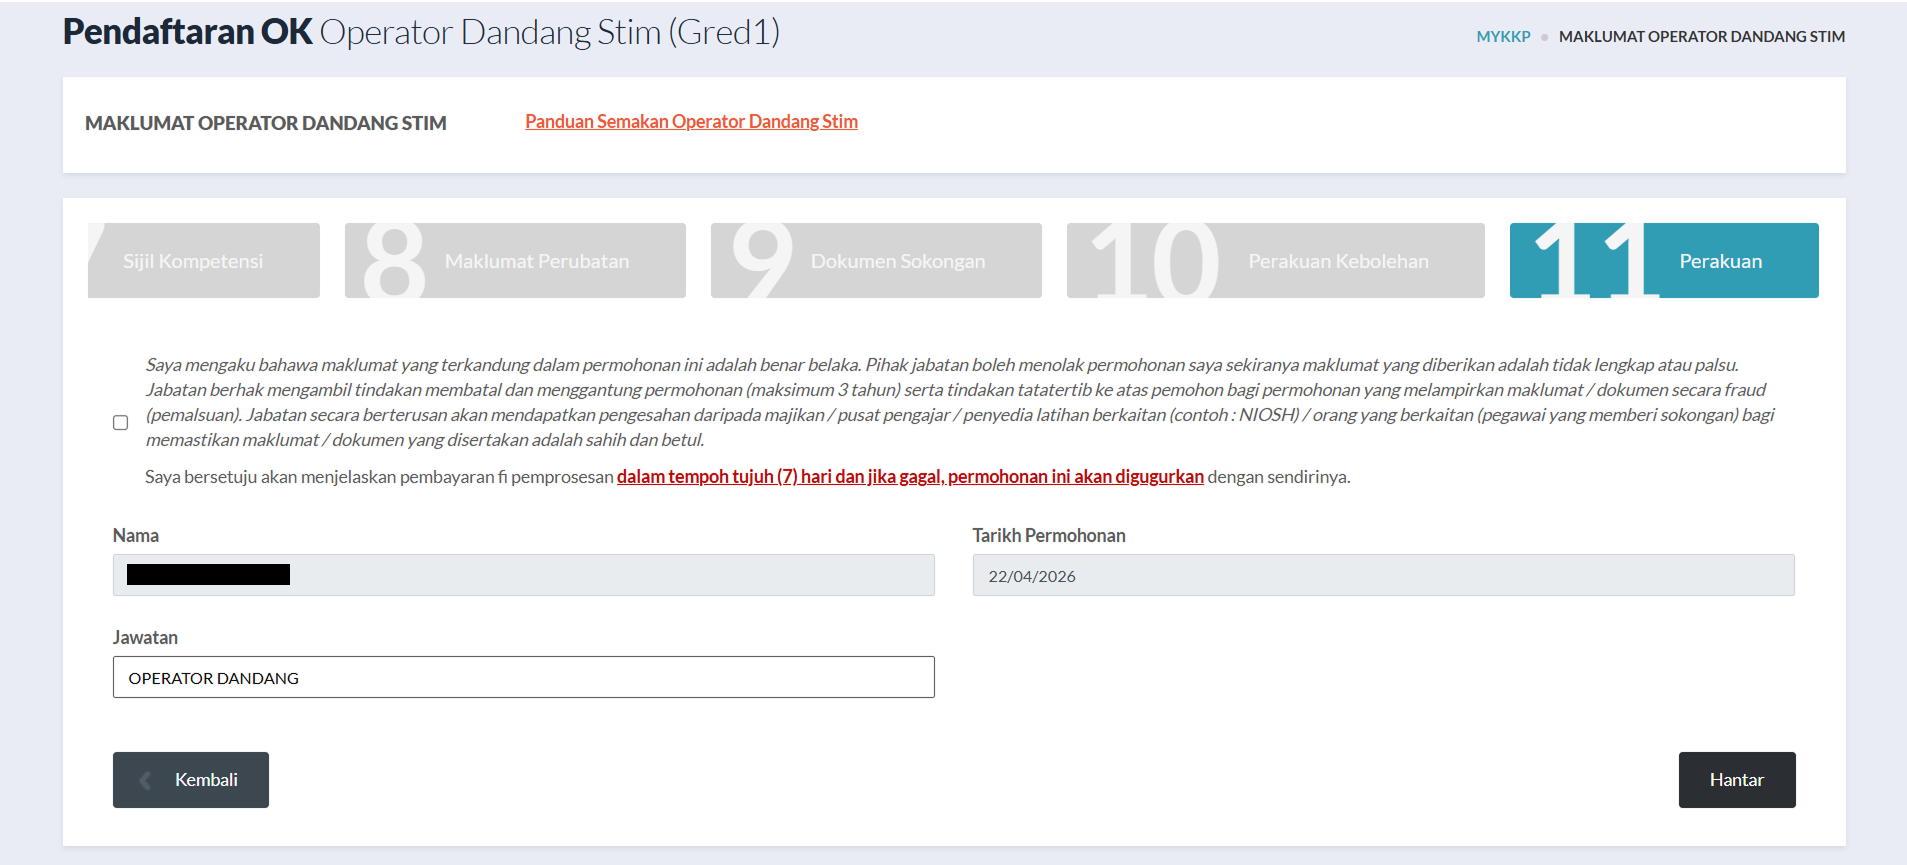This screenshot has height=865, width=1907.
Task: Tick the declaration agreement checkbox
Action: point(121,423)
